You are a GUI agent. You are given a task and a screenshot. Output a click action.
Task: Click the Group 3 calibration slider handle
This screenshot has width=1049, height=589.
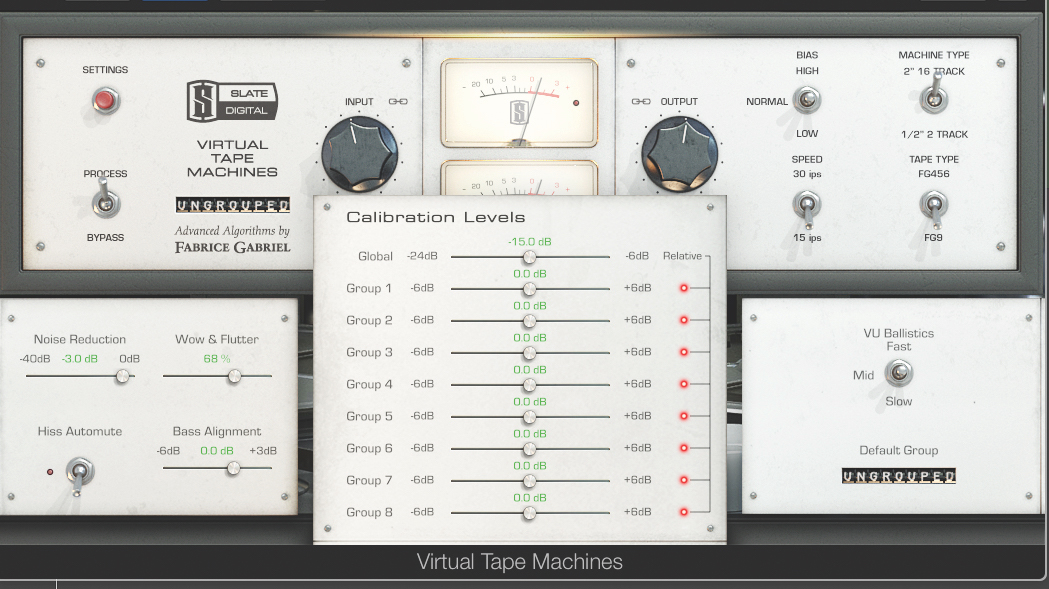pyautogui.click(x=529, y=353)
